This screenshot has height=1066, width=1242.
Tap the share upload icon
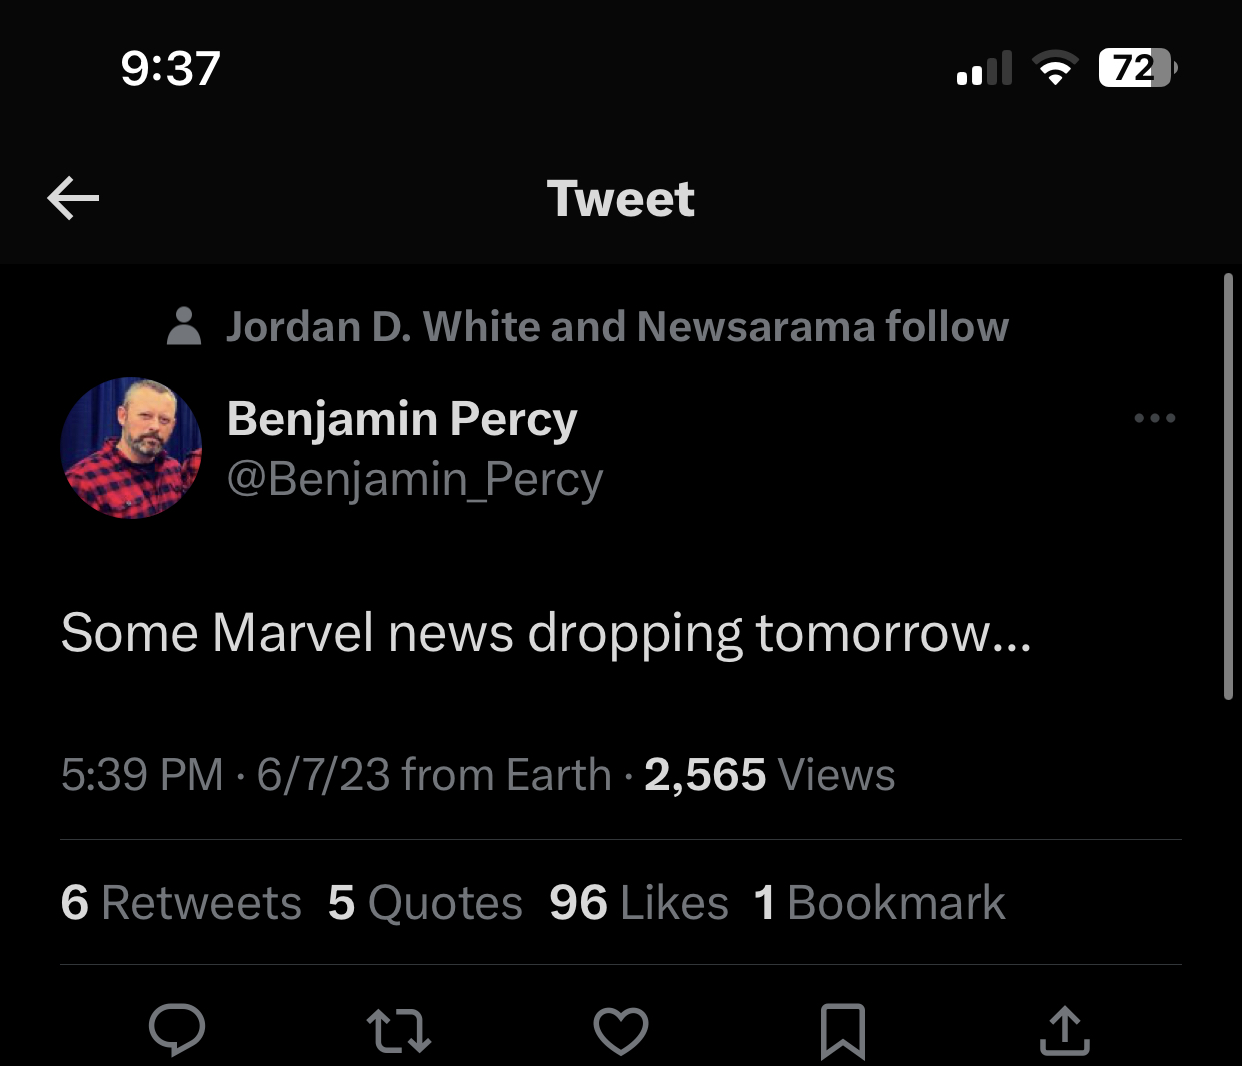pyautogui.click(x=1064, y=1031)
